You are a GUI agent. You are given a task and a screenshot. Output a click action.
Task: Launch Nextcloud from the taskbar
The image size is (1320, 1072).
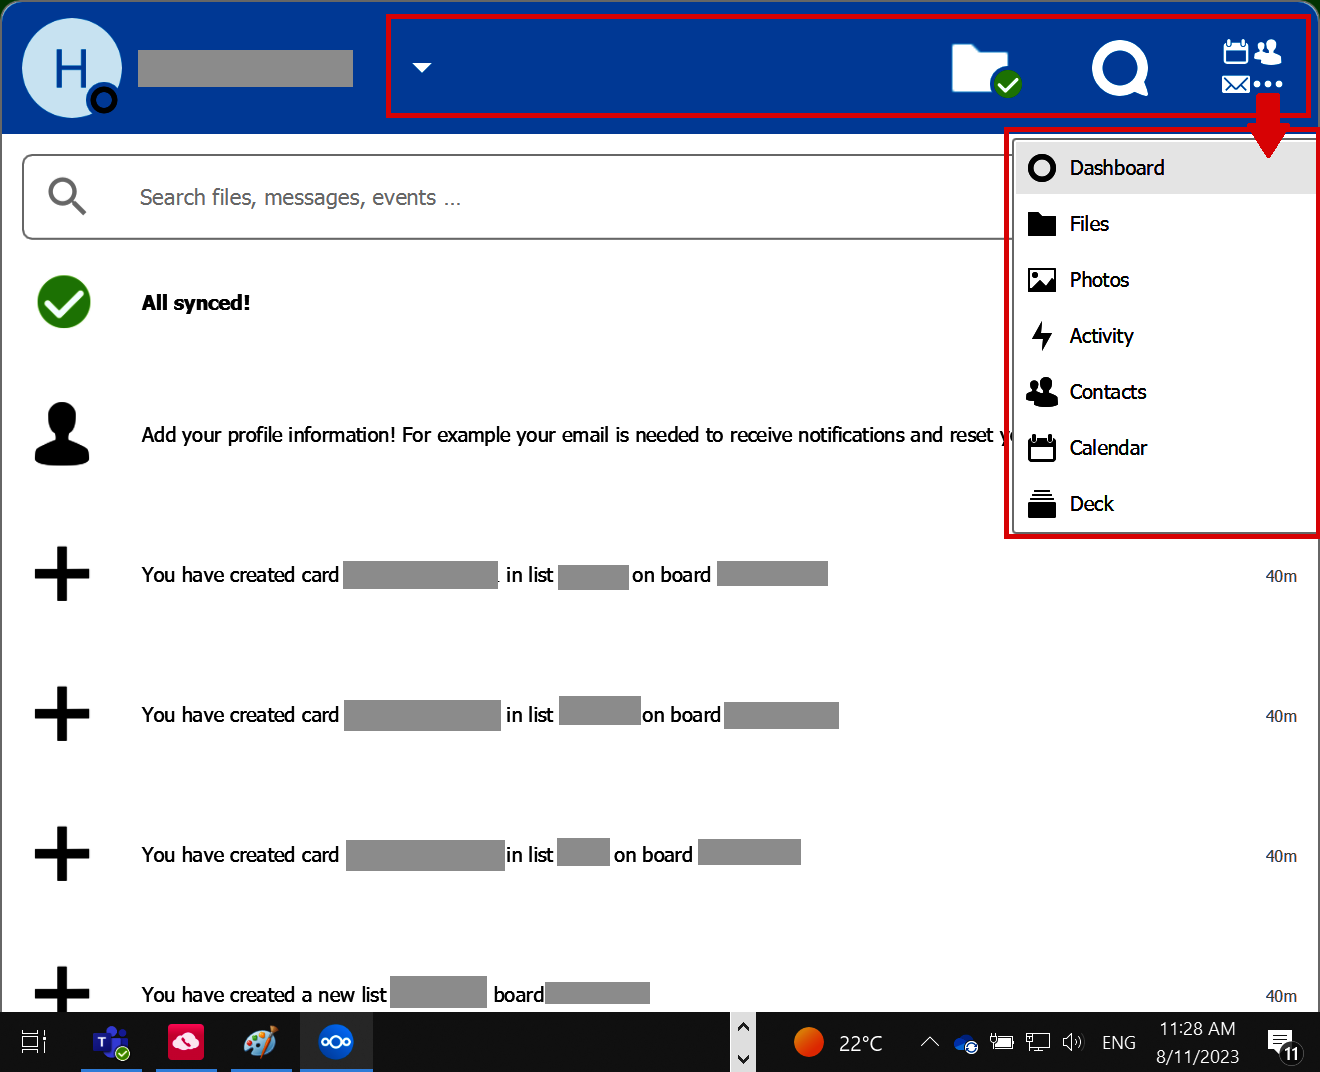336,1041
